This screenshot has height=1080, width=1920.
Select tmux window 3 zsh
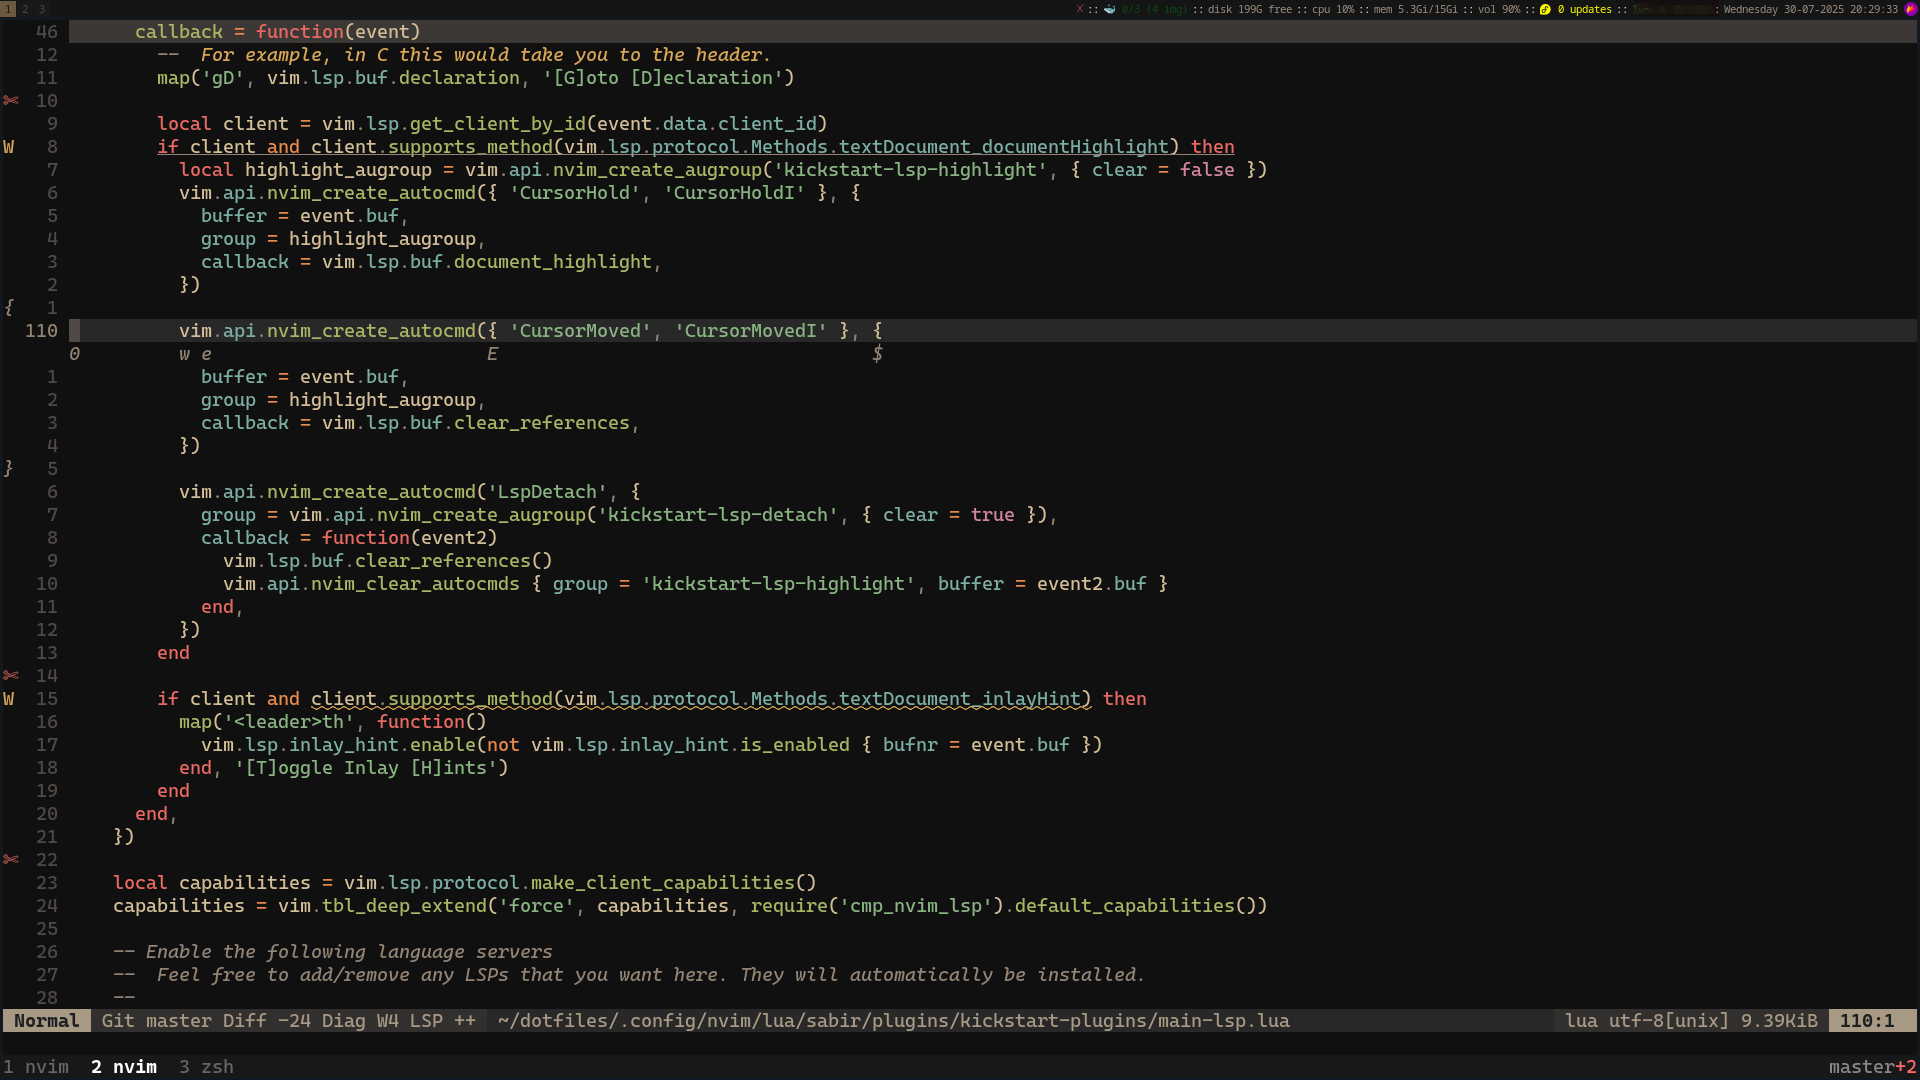[206, 1067]
